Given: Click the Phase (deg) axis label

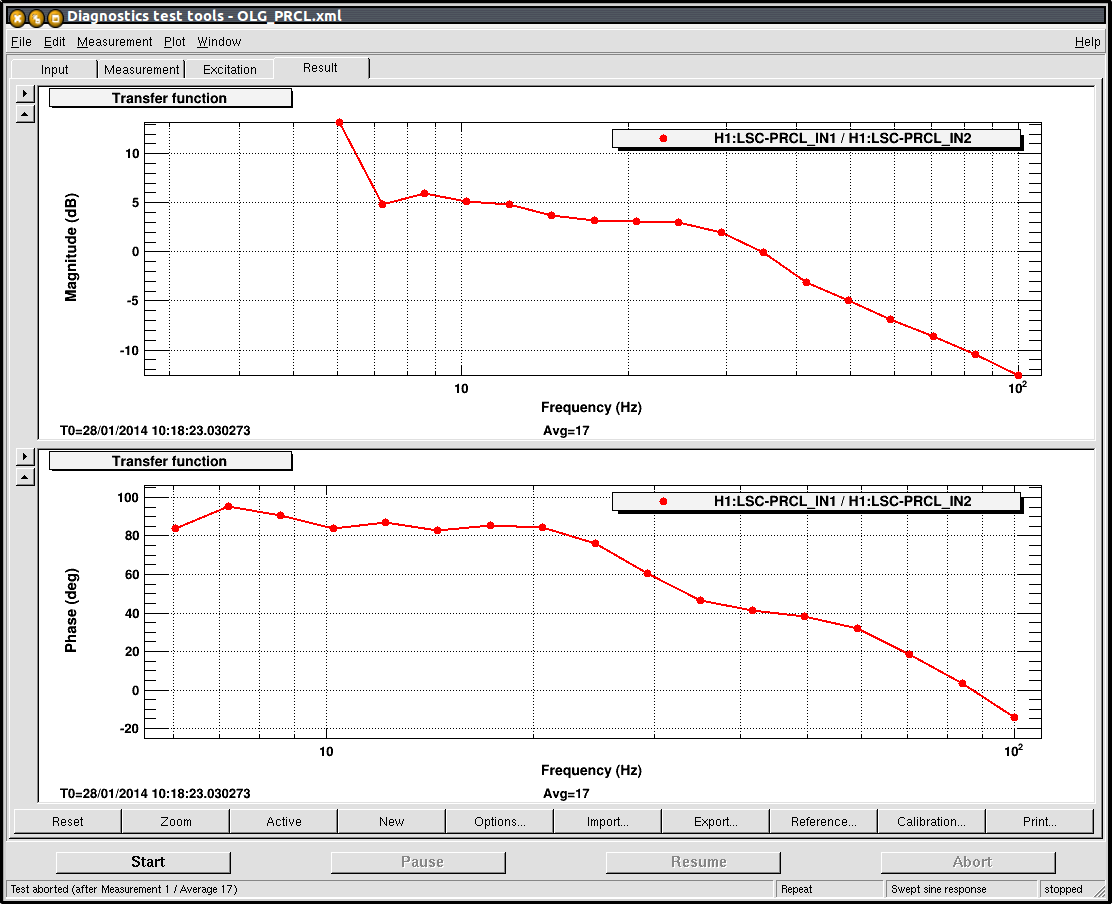Looking at the screenshot, I should (71, 610).
